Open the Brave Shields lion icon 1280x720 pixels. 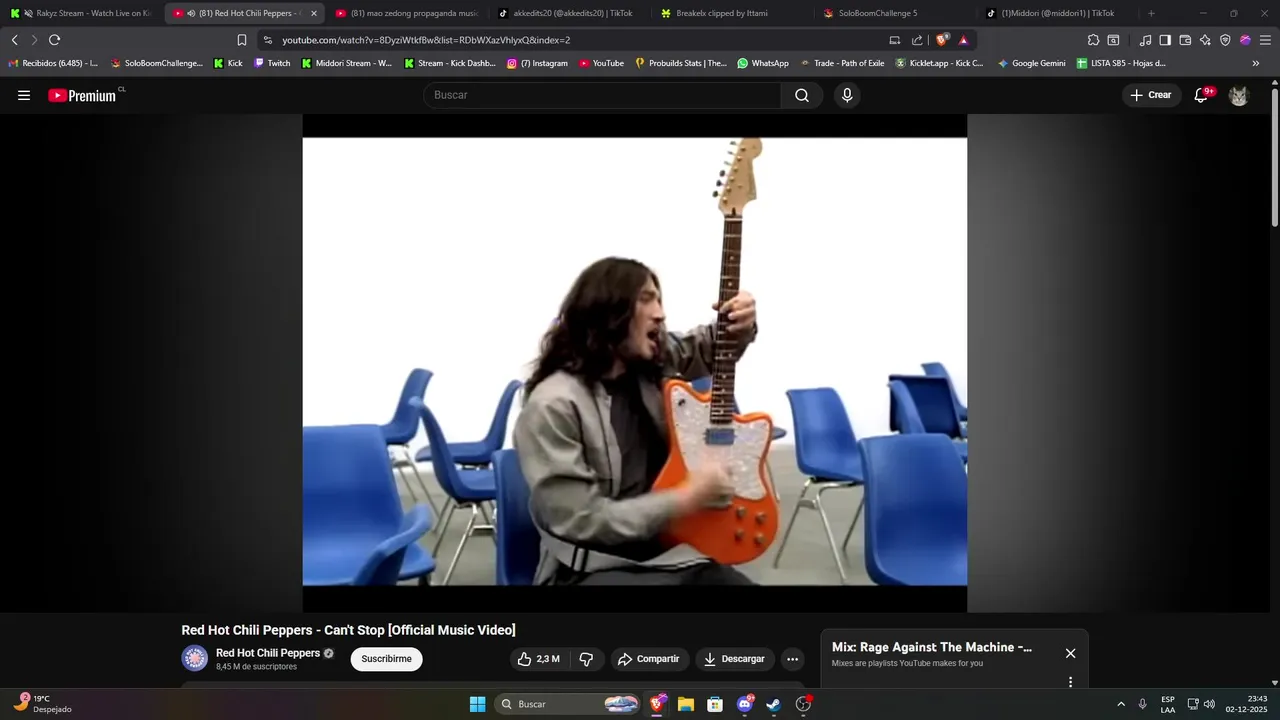(x=942, y=40)
